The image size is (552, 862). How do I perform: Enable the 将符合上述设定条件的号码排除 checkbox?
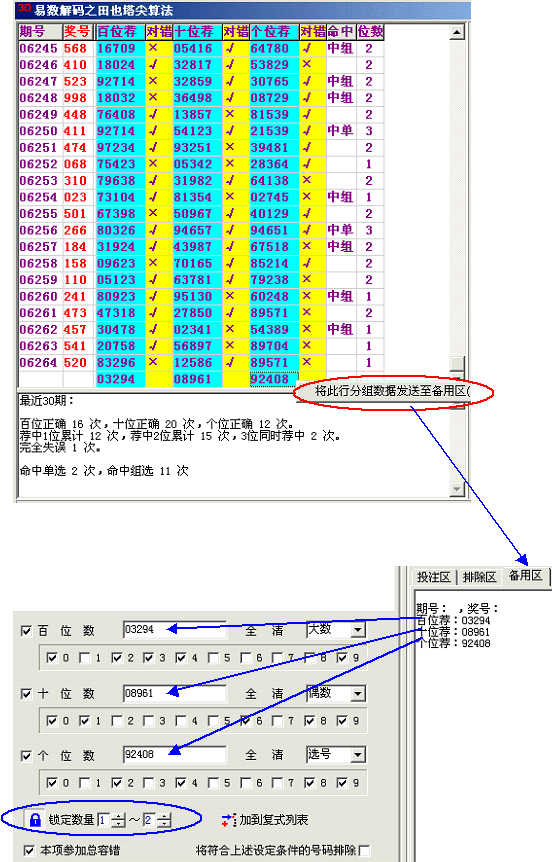[x=363, y=850]
